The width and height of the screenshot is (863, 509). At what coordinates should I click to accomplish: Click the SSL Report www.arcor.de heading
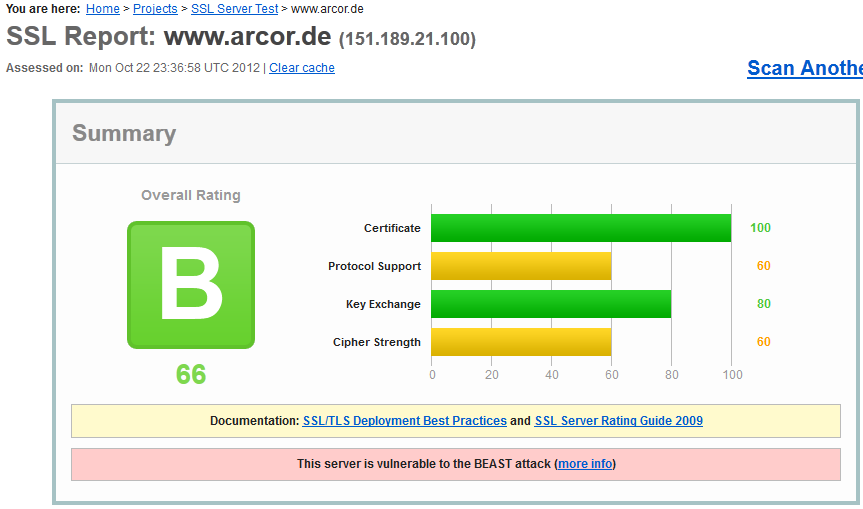[168, 37]
